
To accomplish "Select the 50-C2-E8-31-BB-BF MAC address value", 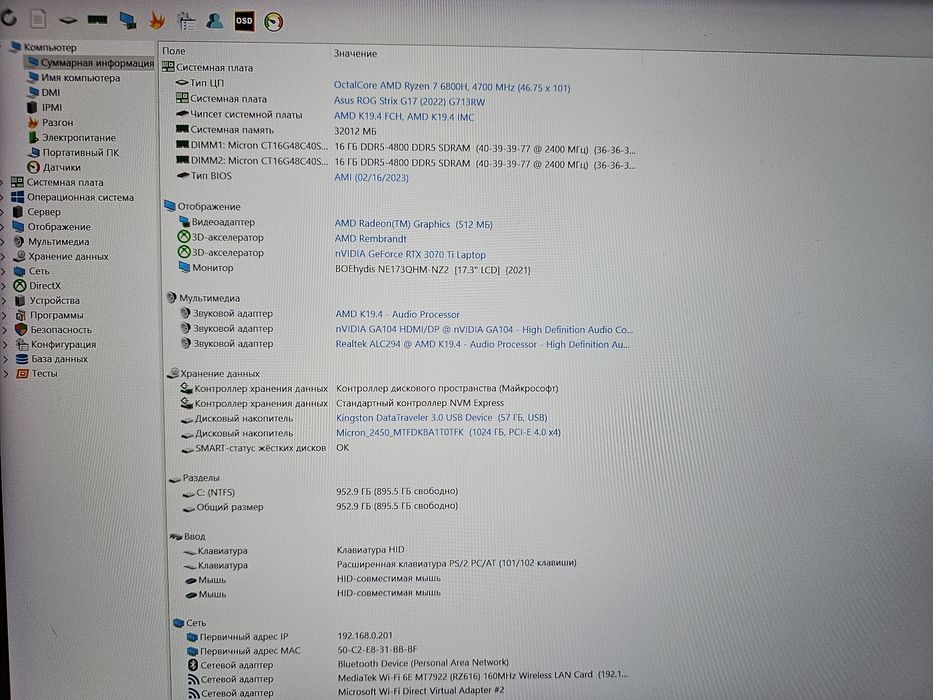I will 377,649.
